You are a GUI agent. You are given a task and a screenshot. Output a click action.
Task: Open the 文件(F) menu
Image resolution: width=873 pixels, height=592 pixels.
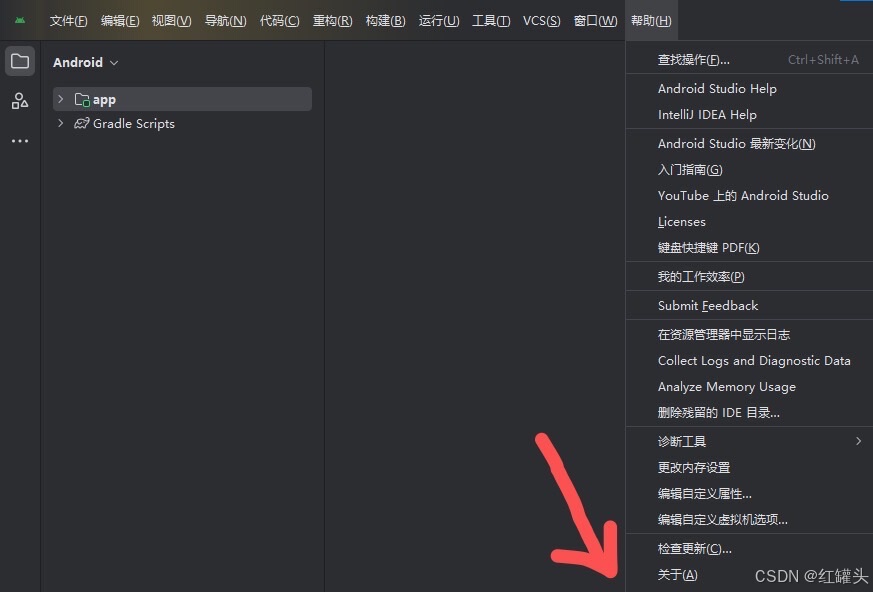(x=68, y=21)
